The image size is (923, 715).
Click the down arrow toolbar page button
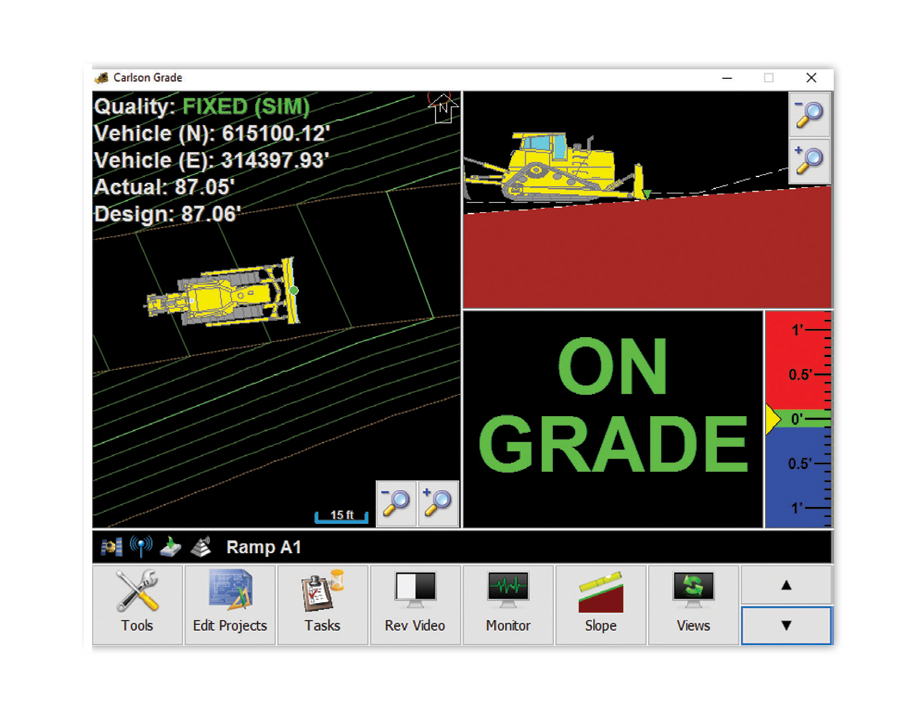(x=786, y=625)
